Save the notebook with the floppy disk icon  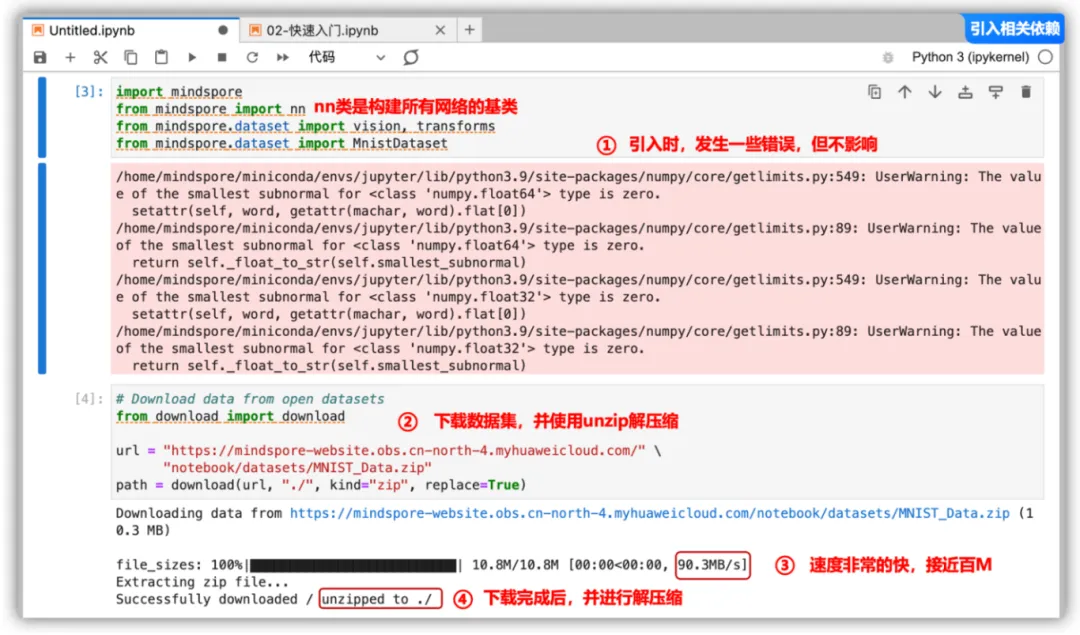(40, 57)
